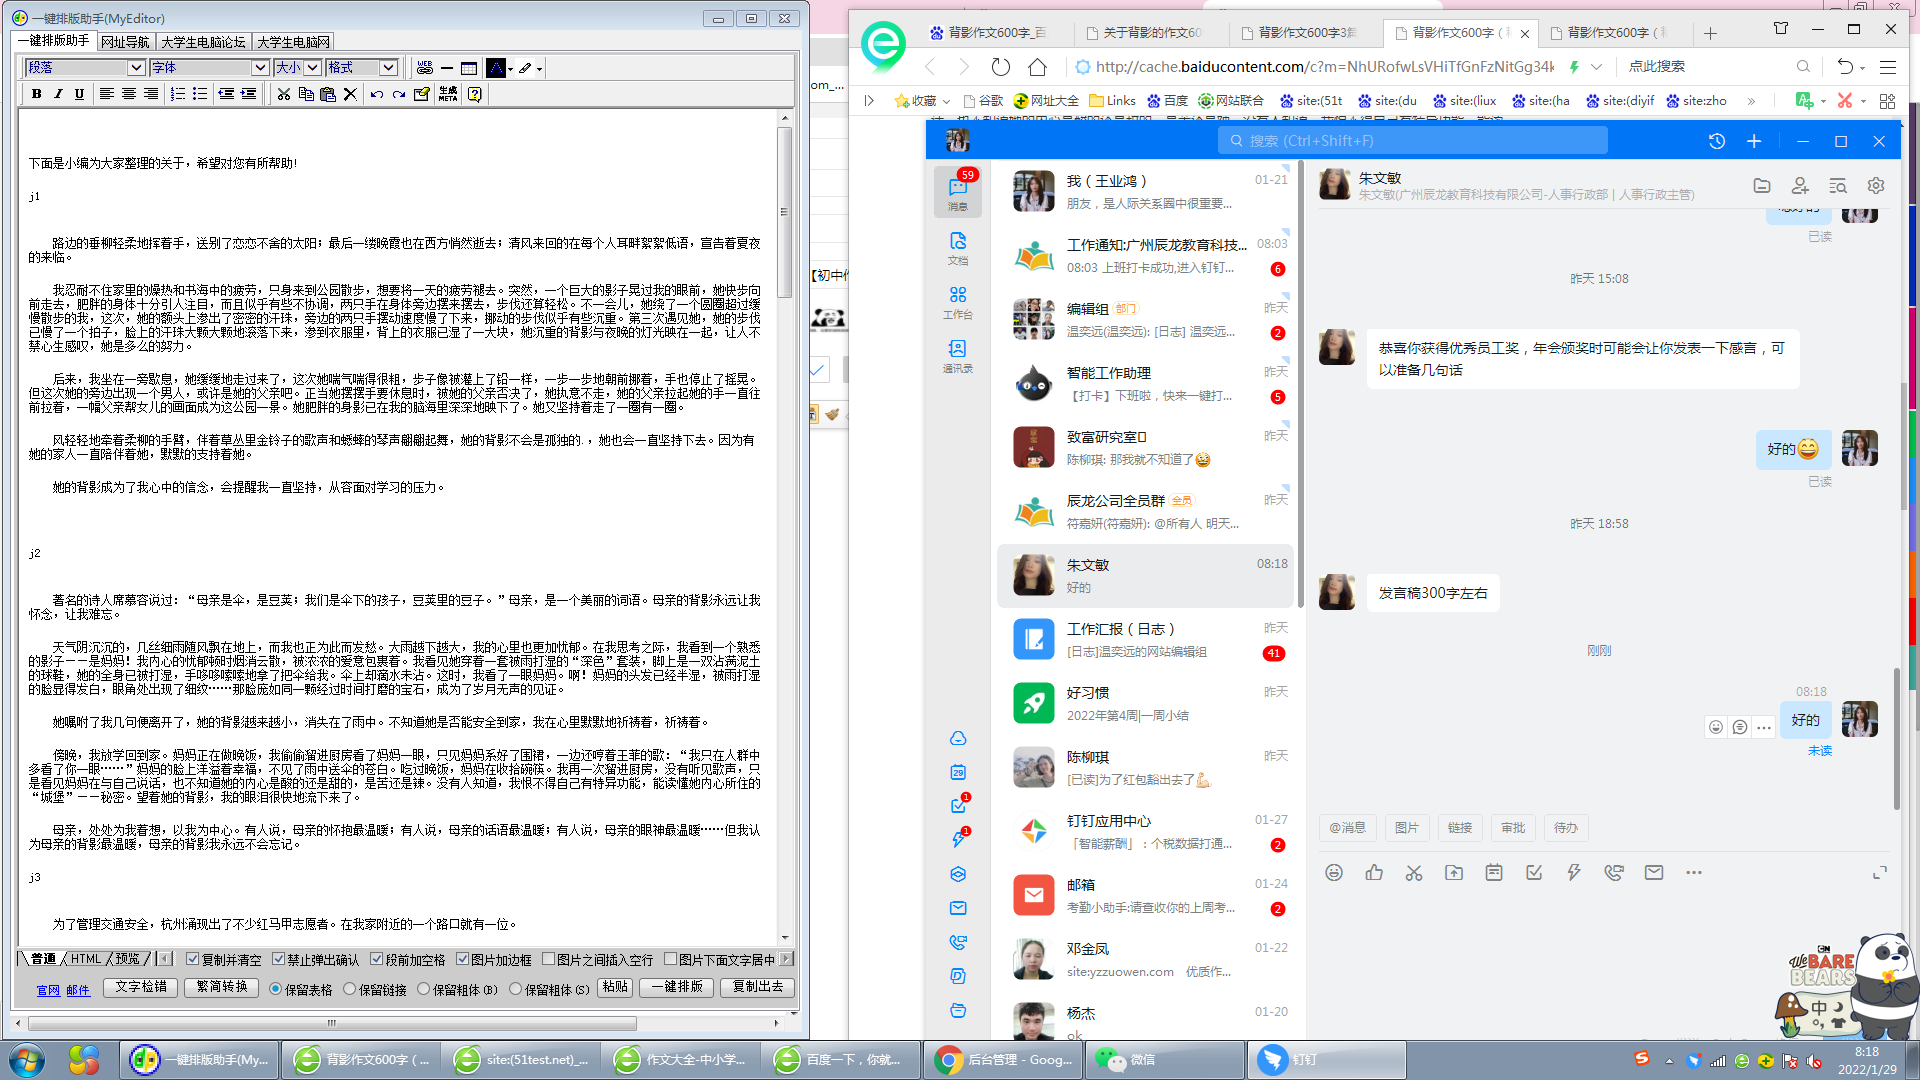Select the 保留链接 radio button
Screen dimensions: 1920x1080
pyautogui.click(x=349, y=988)
